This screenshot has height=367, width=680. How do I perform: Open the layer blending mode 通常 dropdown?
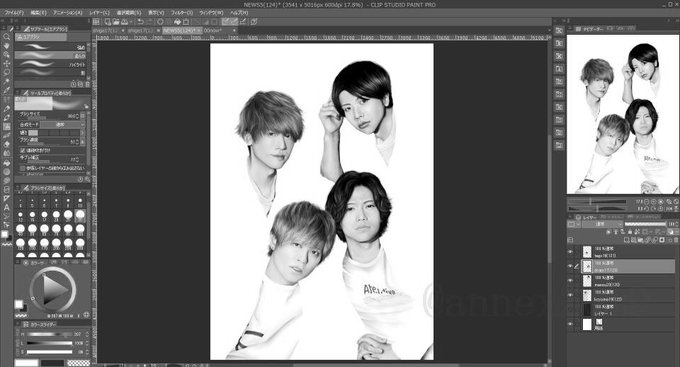602,224
